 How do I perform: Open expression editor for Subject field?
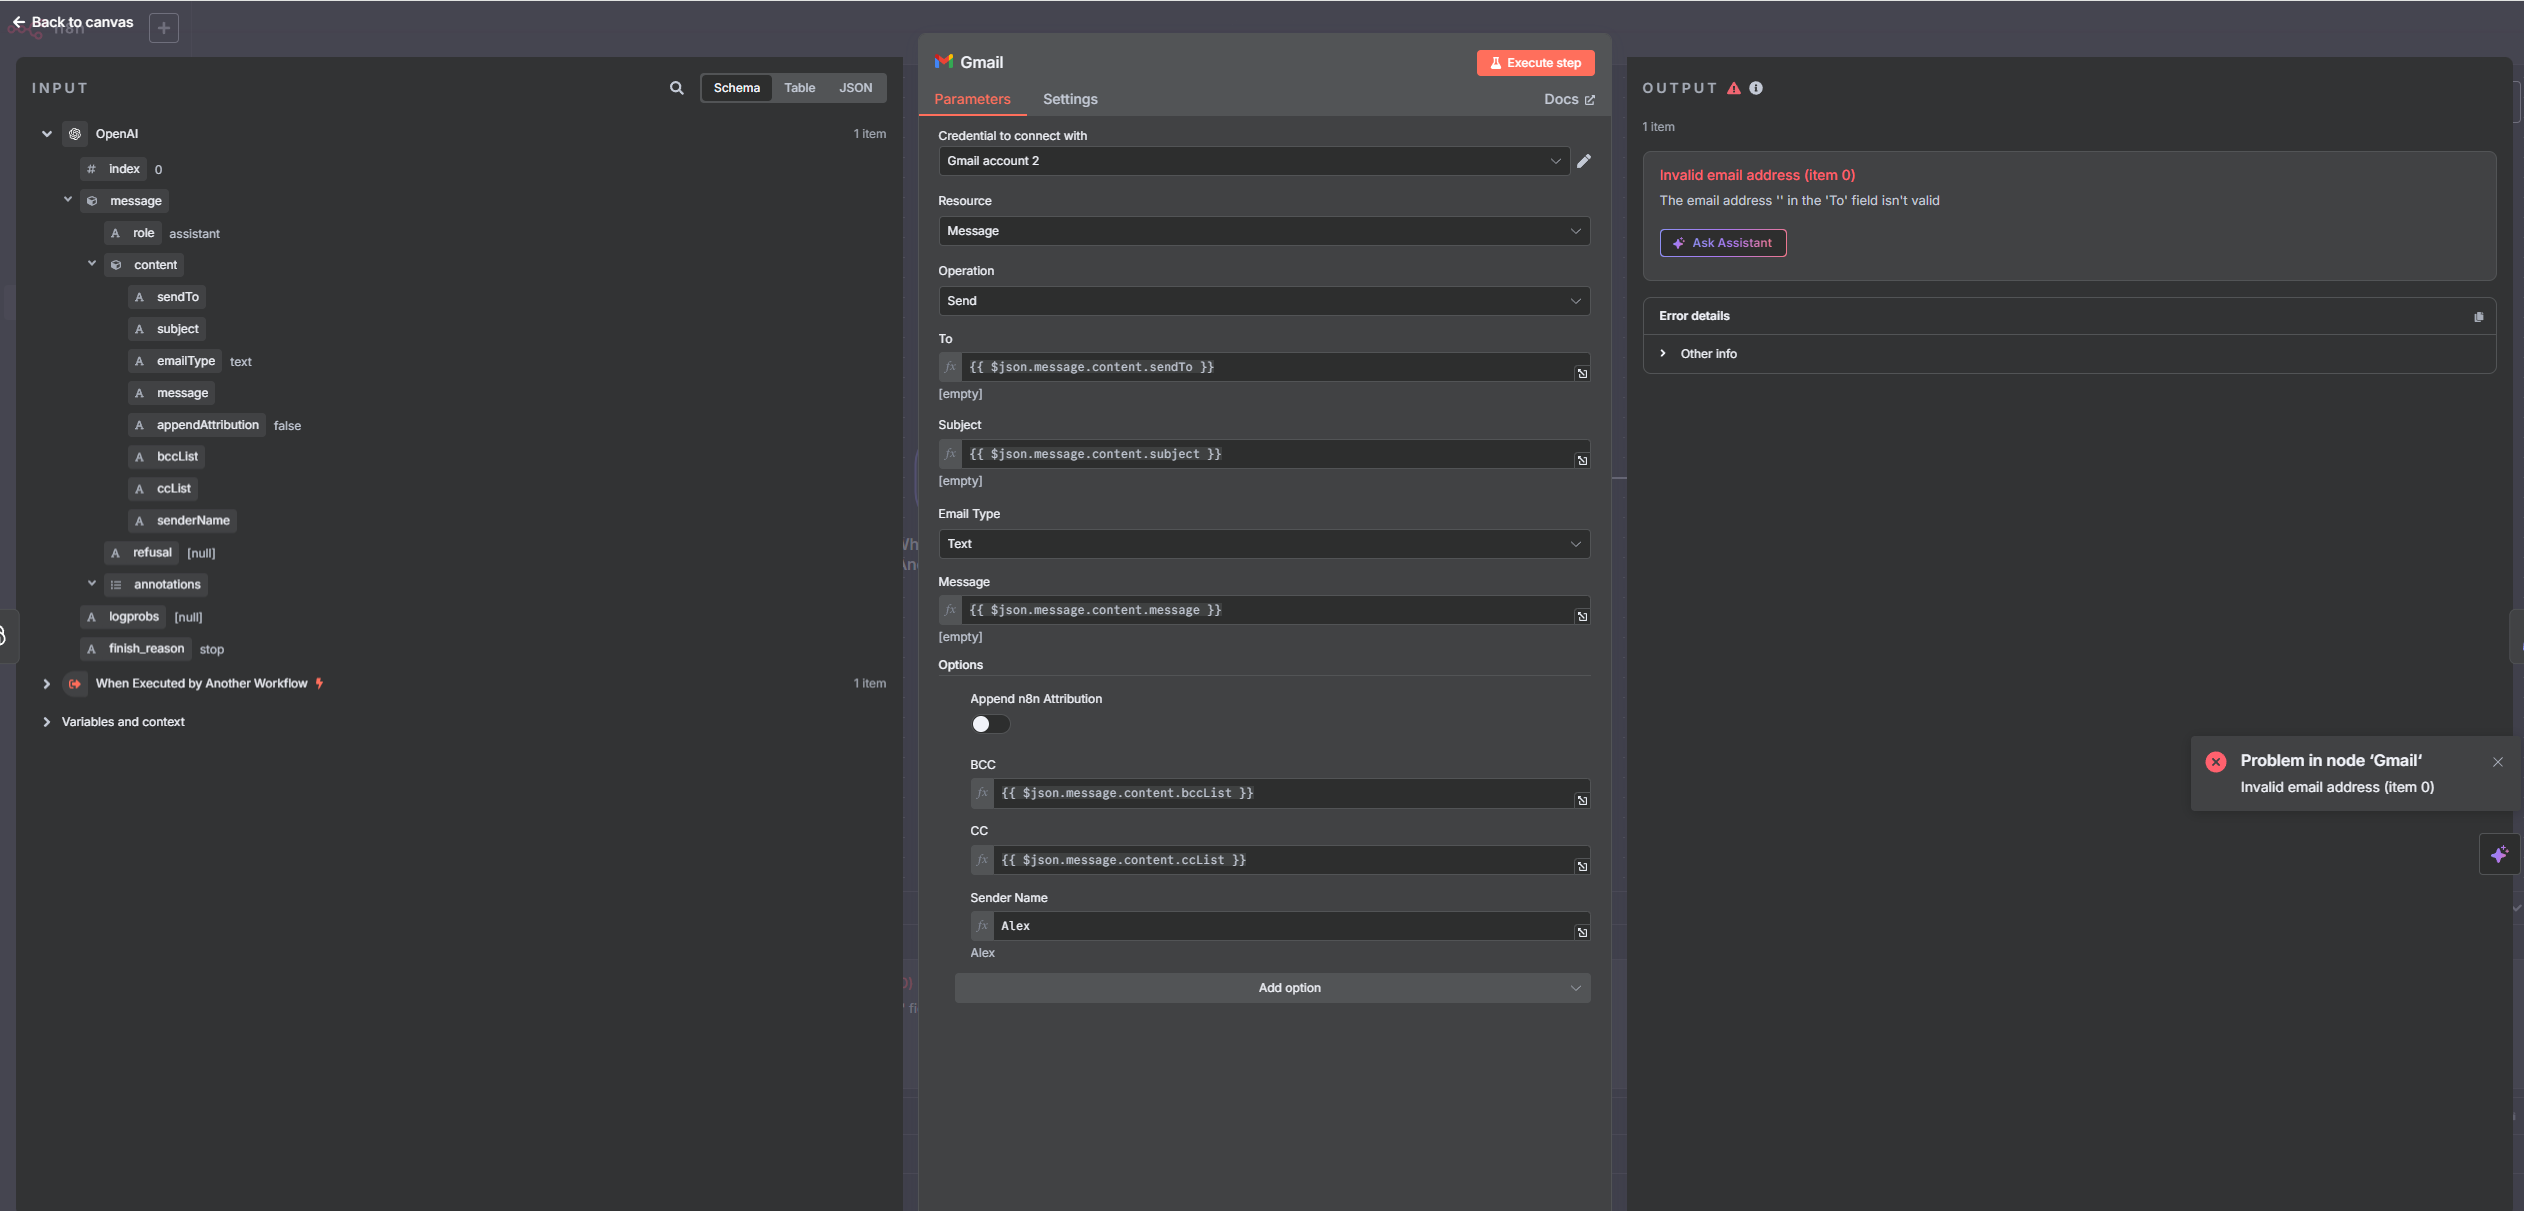[1582, 460]
